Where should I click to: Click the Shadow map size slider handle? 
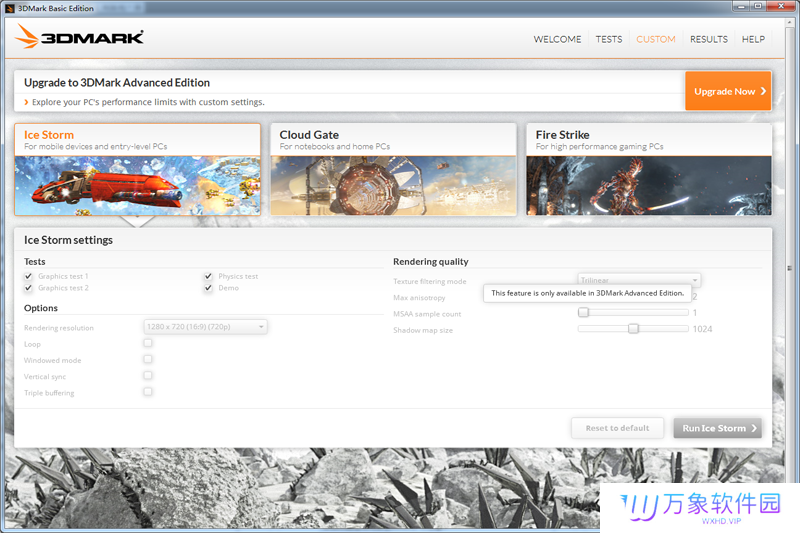coord(633,328)
